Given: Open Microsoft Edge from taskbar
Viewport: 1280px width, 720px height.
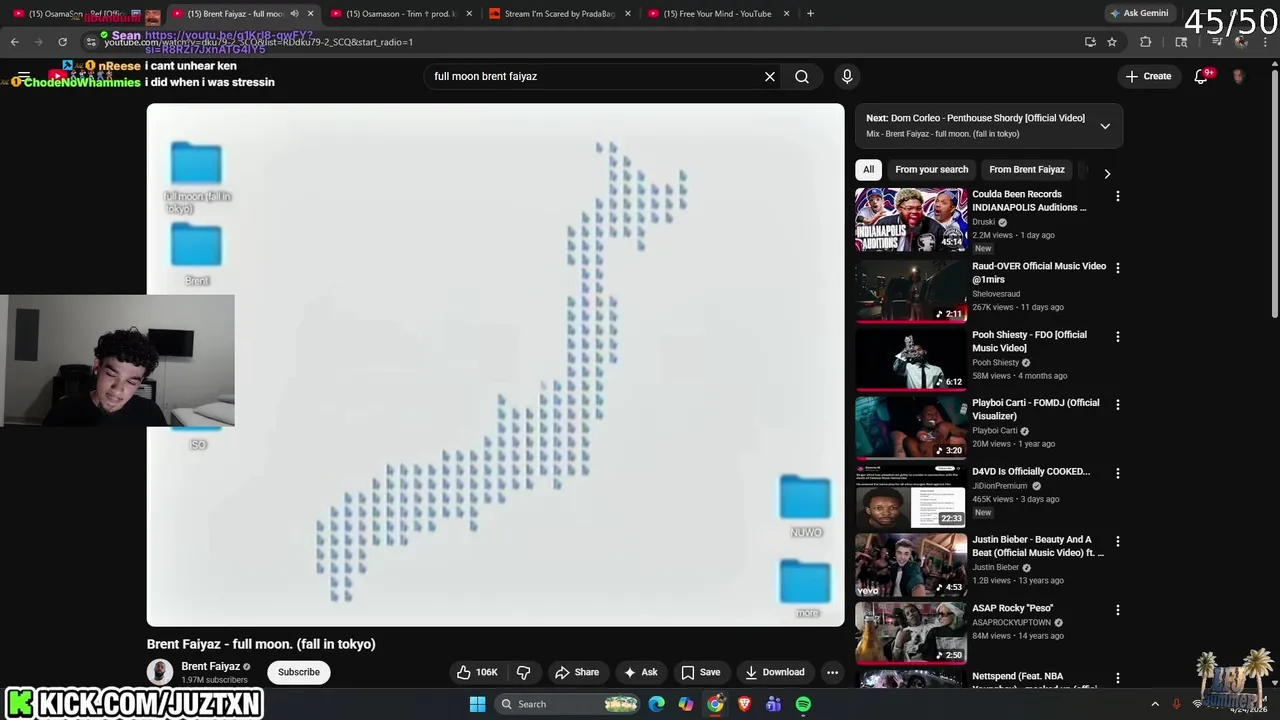Looking at the screenshot, I should [657, 704].
